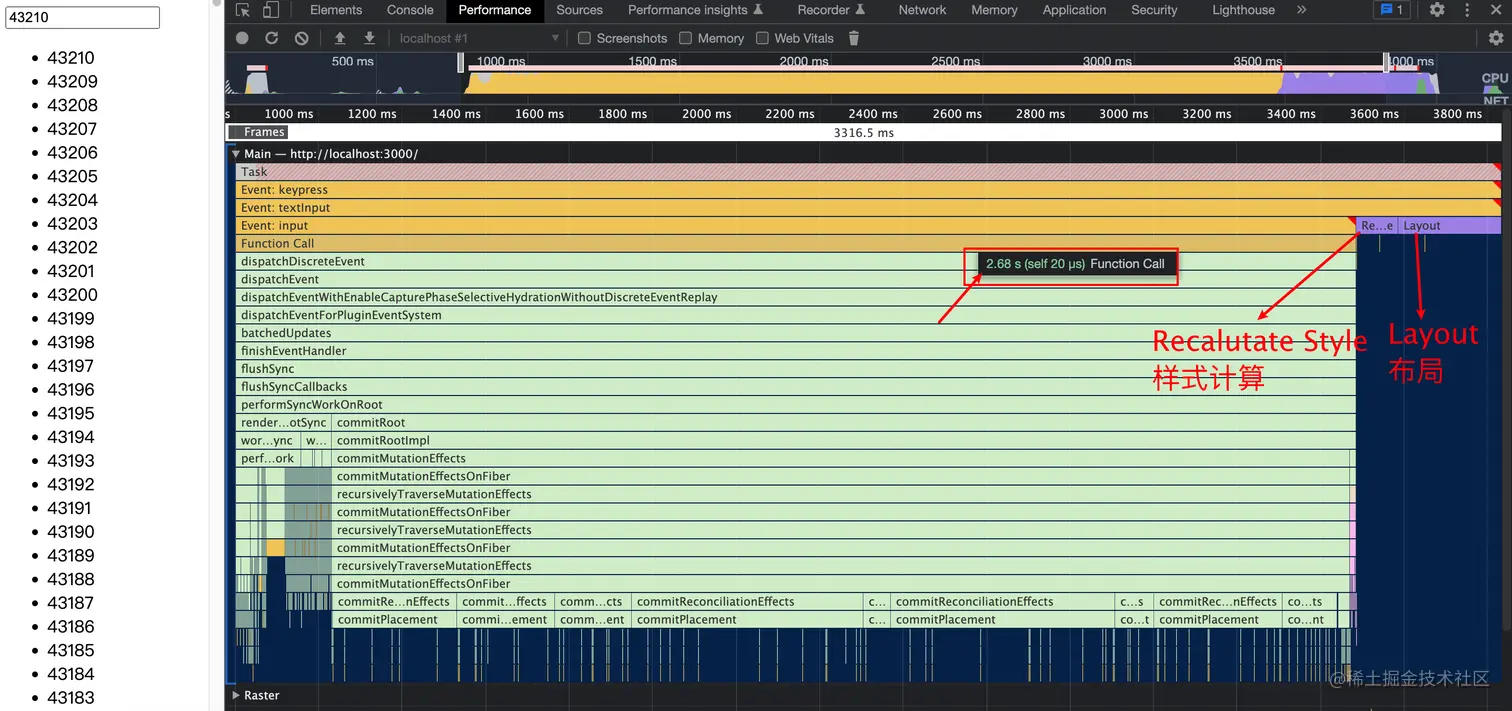The height and width of the screenshot is (711, 1512).
Task: Select the Performance tab
Action: click(x=495, y=10)
